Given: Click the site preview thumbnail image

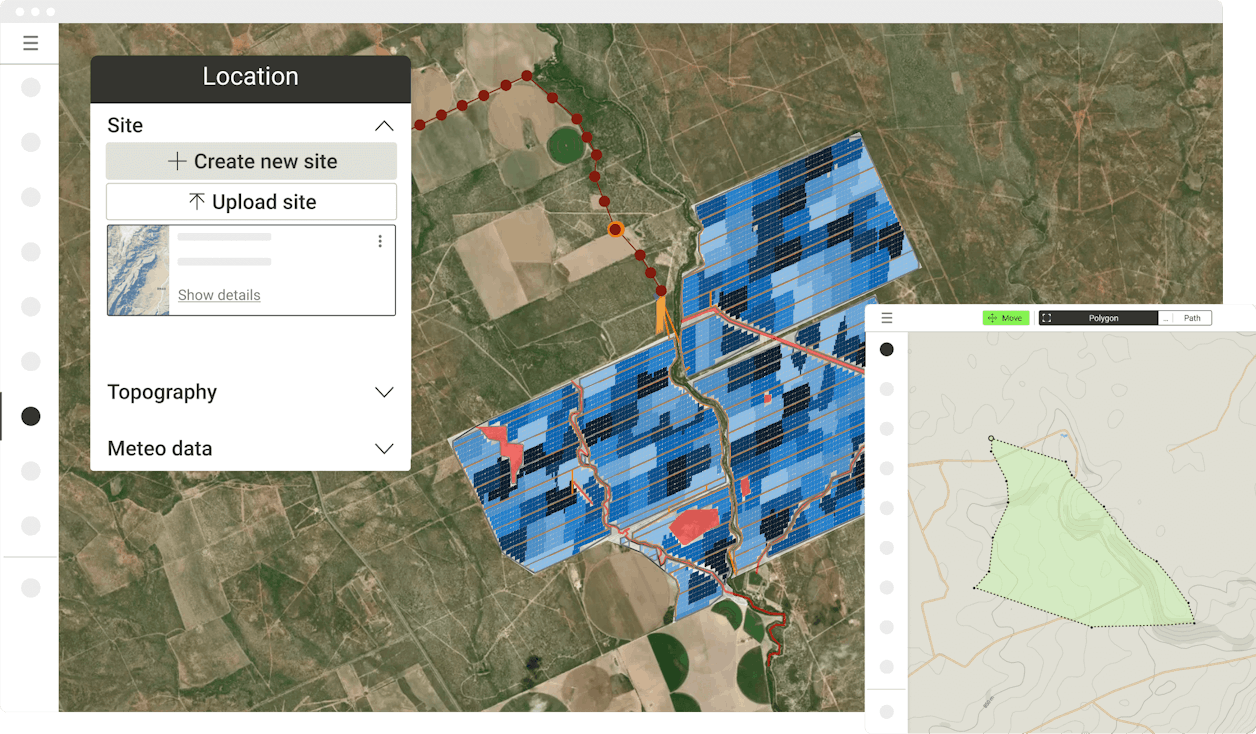Looking at the screenshot, I should click(x=137, y=270).
